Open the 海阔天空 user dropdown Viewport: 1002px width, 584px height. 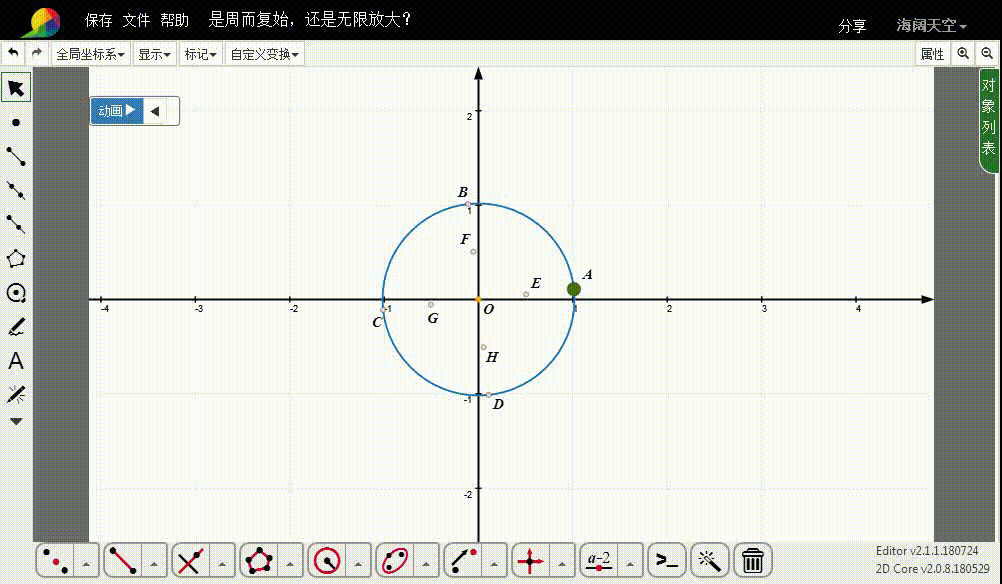pos(931,26)
